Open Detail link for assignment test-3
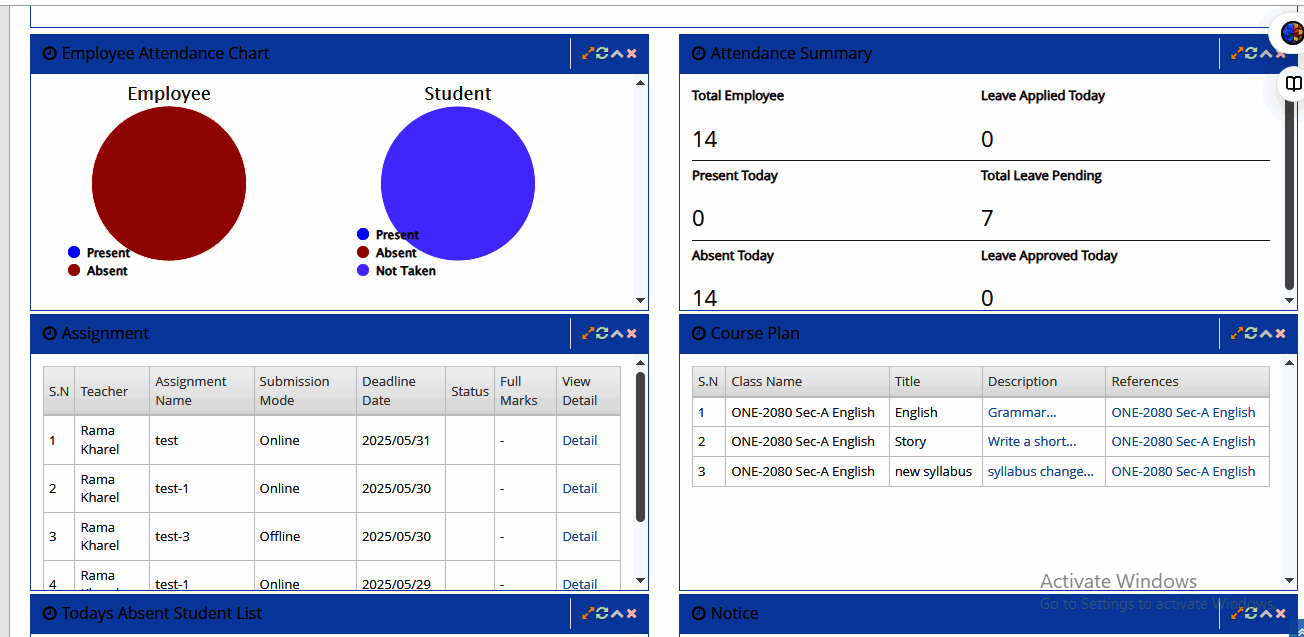Viewport: 1304px width, 637px height. point(580,536)
